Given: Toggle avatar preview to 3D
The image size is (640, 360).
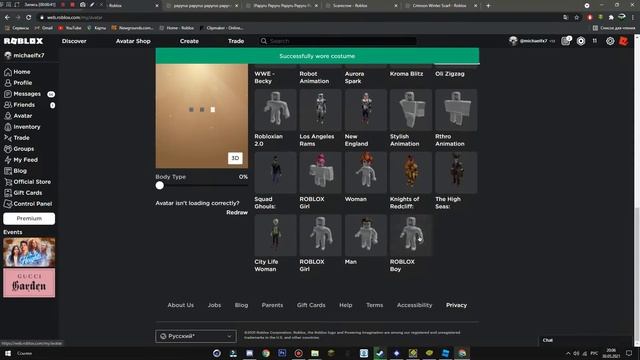Looking at the screenshot, I should point(235,158).
